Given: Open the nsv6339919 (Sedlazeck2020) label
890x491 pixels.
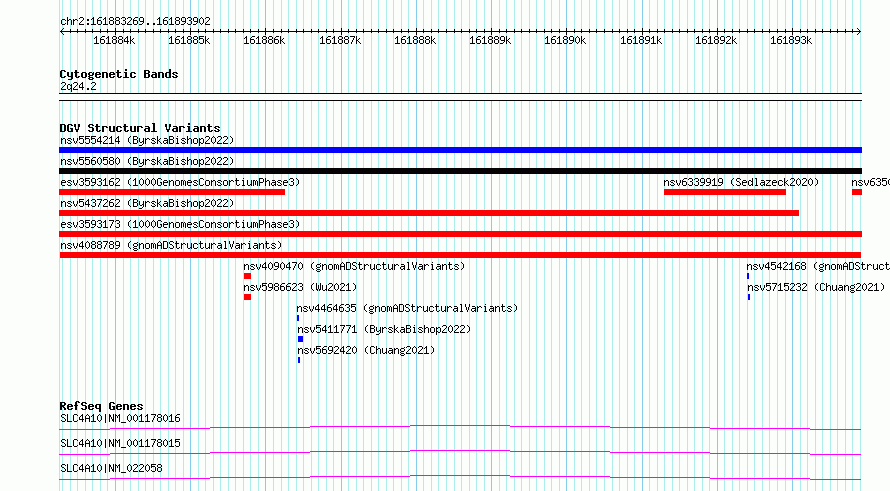Looking at the screenshot, I should point(741,182).
